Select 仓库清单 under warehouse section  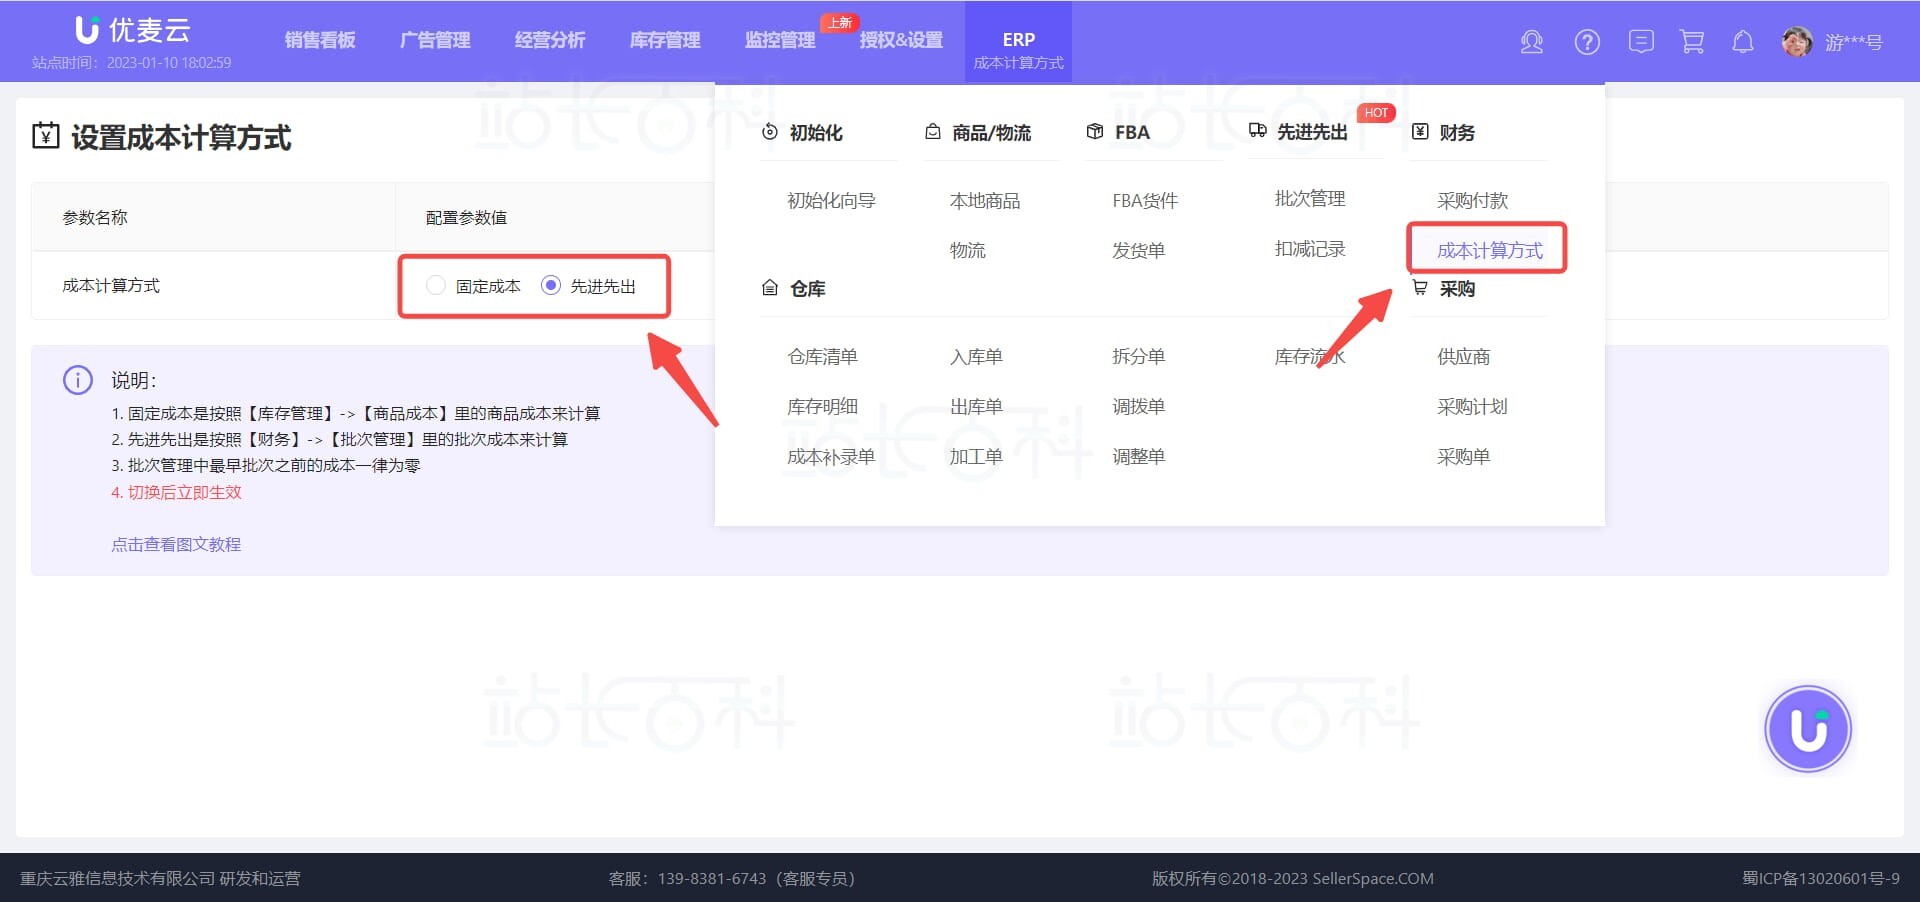pyautogui.click(x=822, y=357)
